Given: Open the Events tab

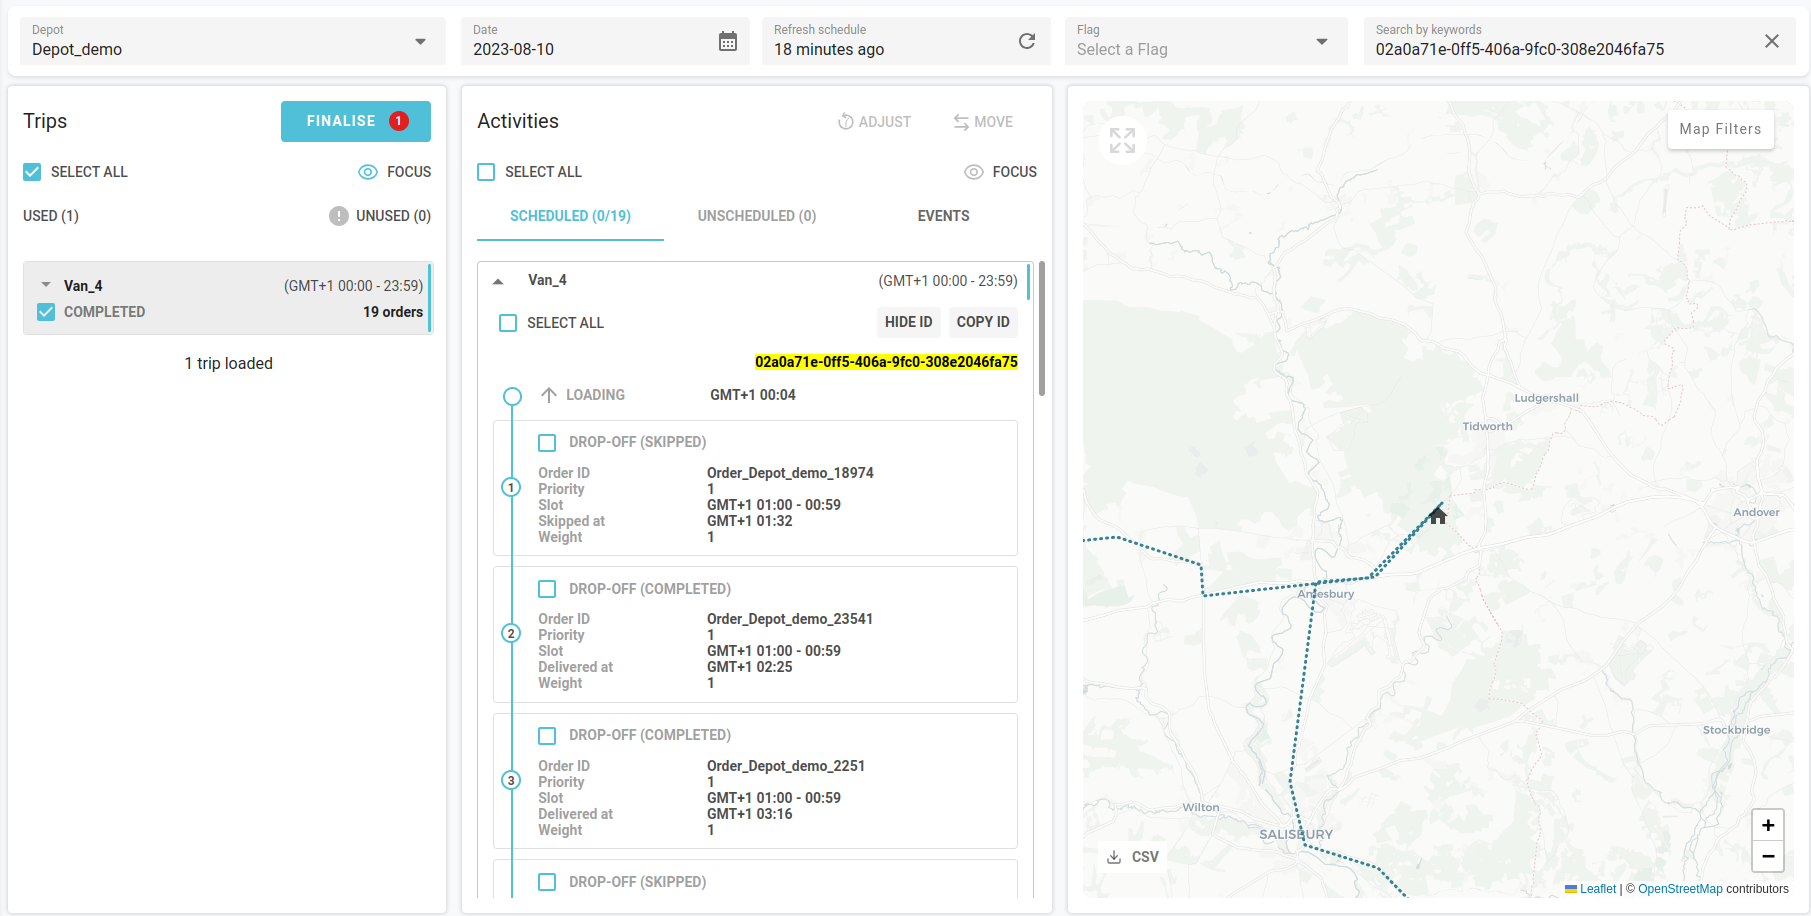Looking at the screenshot, I should (943, 216).
